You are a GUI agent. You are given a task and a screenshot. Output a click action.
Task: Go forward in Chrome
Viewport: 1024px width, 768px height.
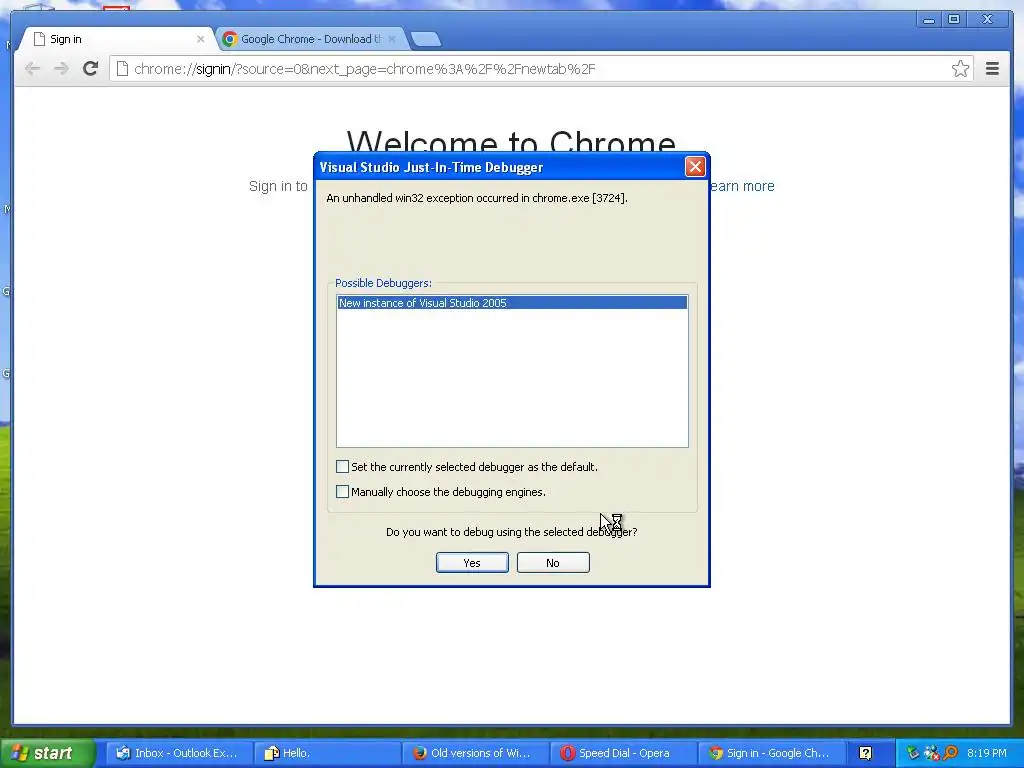point(61,69)
